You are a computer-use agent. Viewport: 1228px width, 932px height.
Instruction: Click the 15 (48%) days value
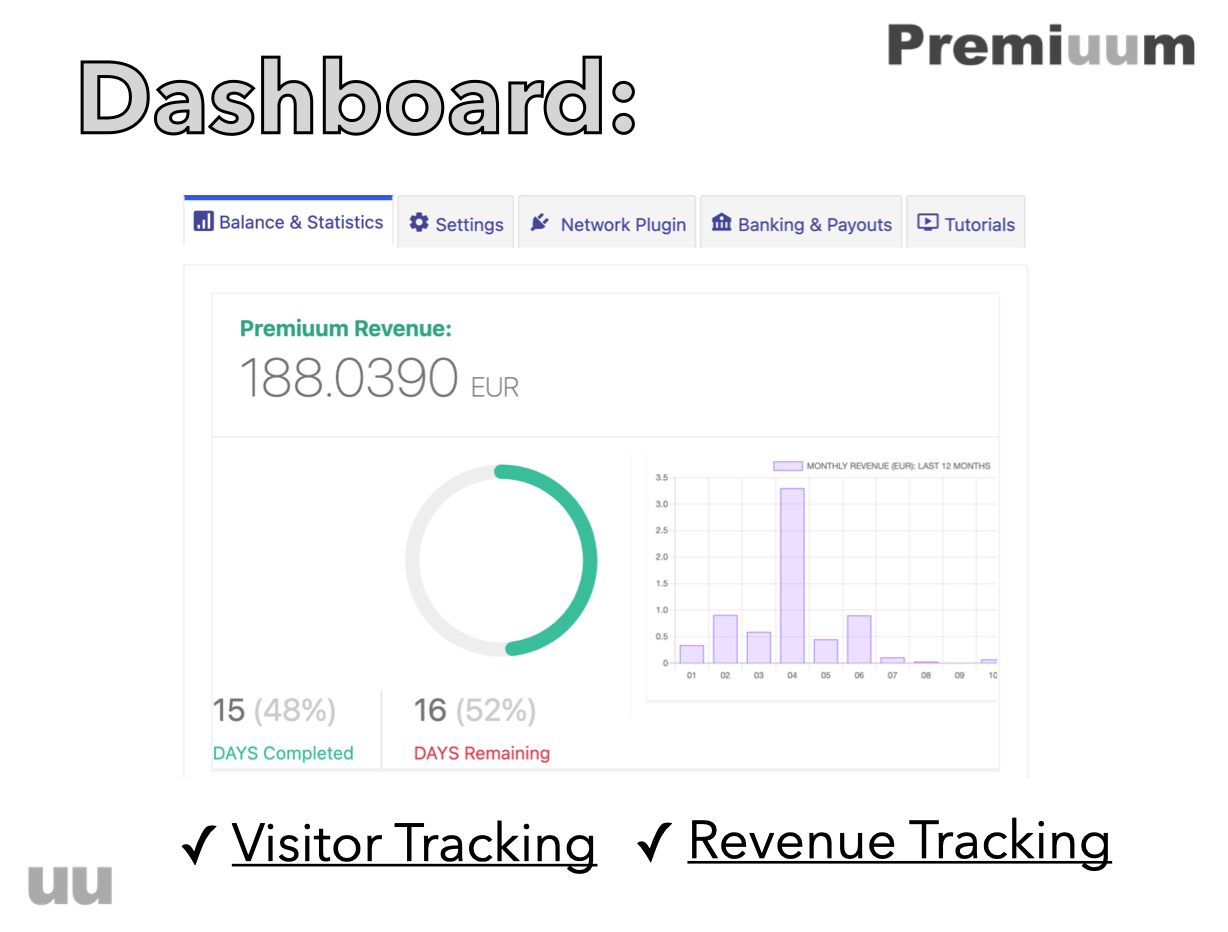pos(274,710)
